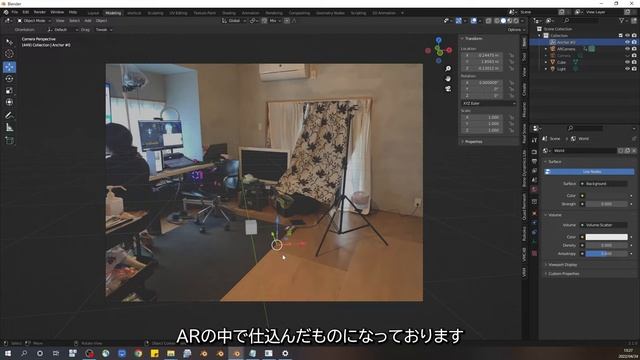Viewport: 640px width, 360px height.
Task: Adjust the Anisotropy slider
Action: [606, 254]
